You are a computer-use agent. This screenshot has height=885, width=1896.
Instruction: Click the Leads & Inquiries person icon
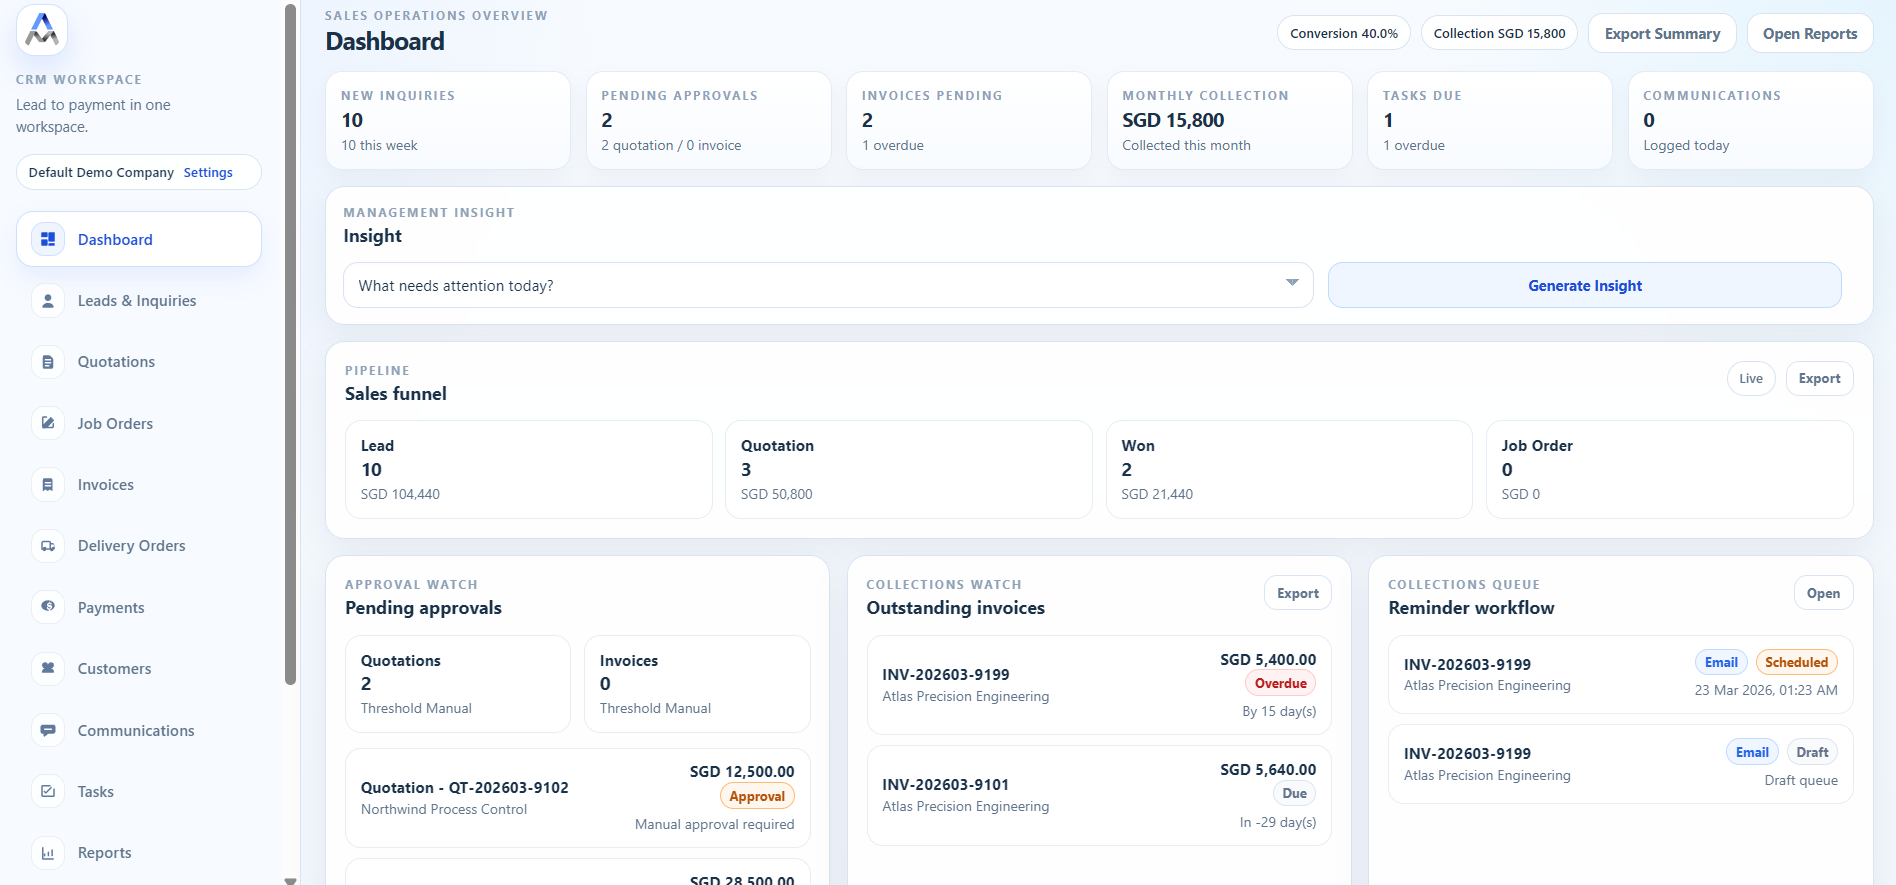[x=48, y=301]
